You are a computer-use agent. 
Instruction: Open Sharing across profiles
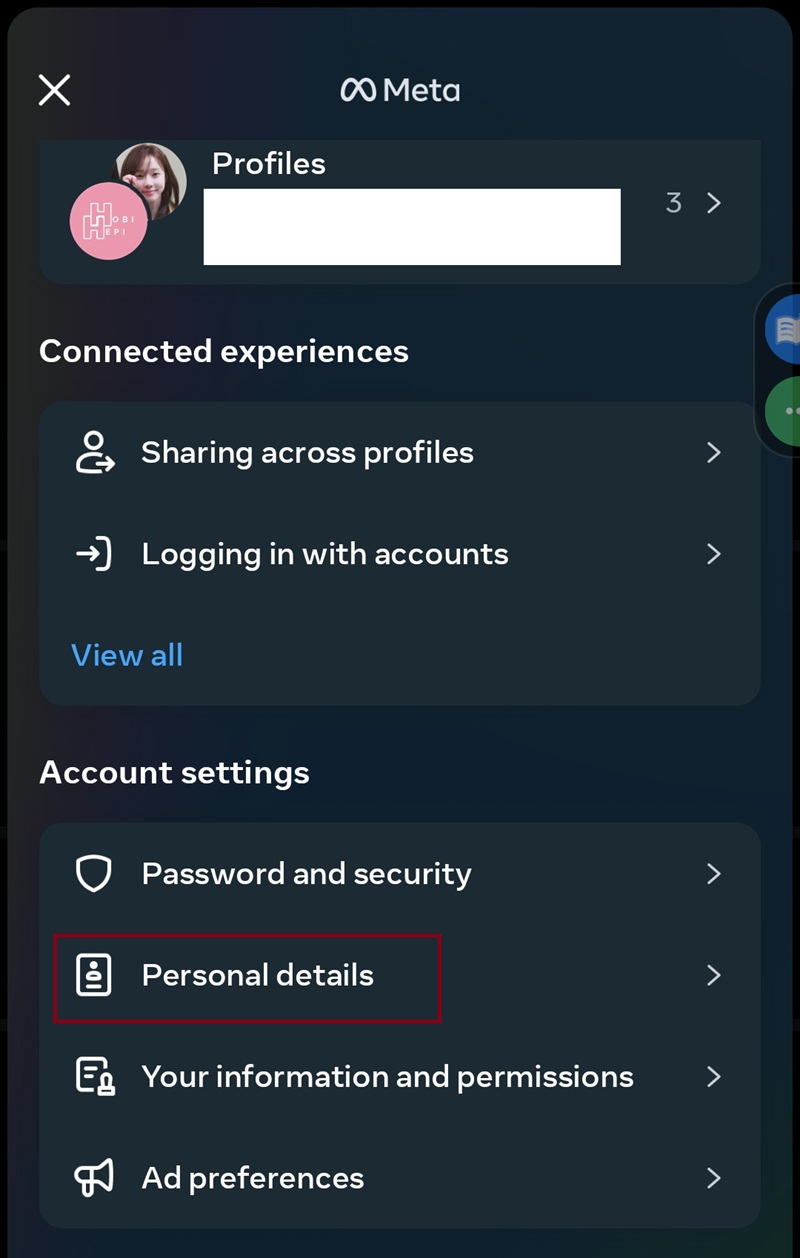click(x=307, y=452)
